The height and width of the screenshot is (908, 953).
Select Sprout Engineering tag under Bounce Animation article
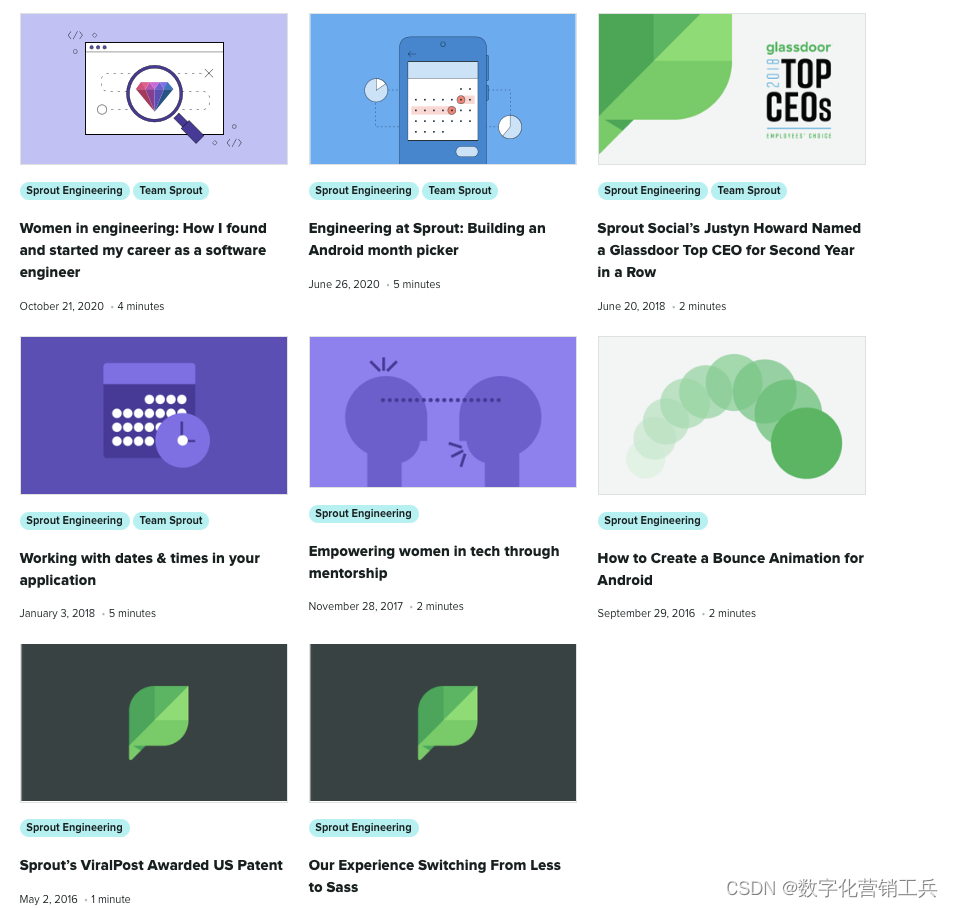652,521
